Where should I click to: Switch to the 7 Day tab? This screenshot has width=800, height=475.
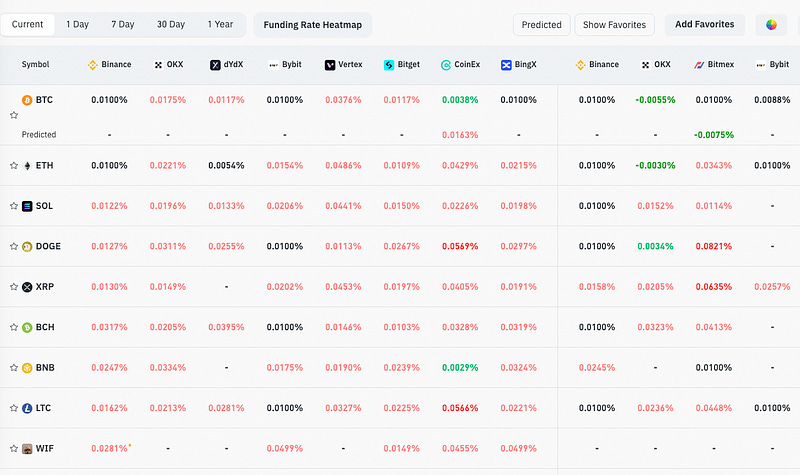point(123,24)
